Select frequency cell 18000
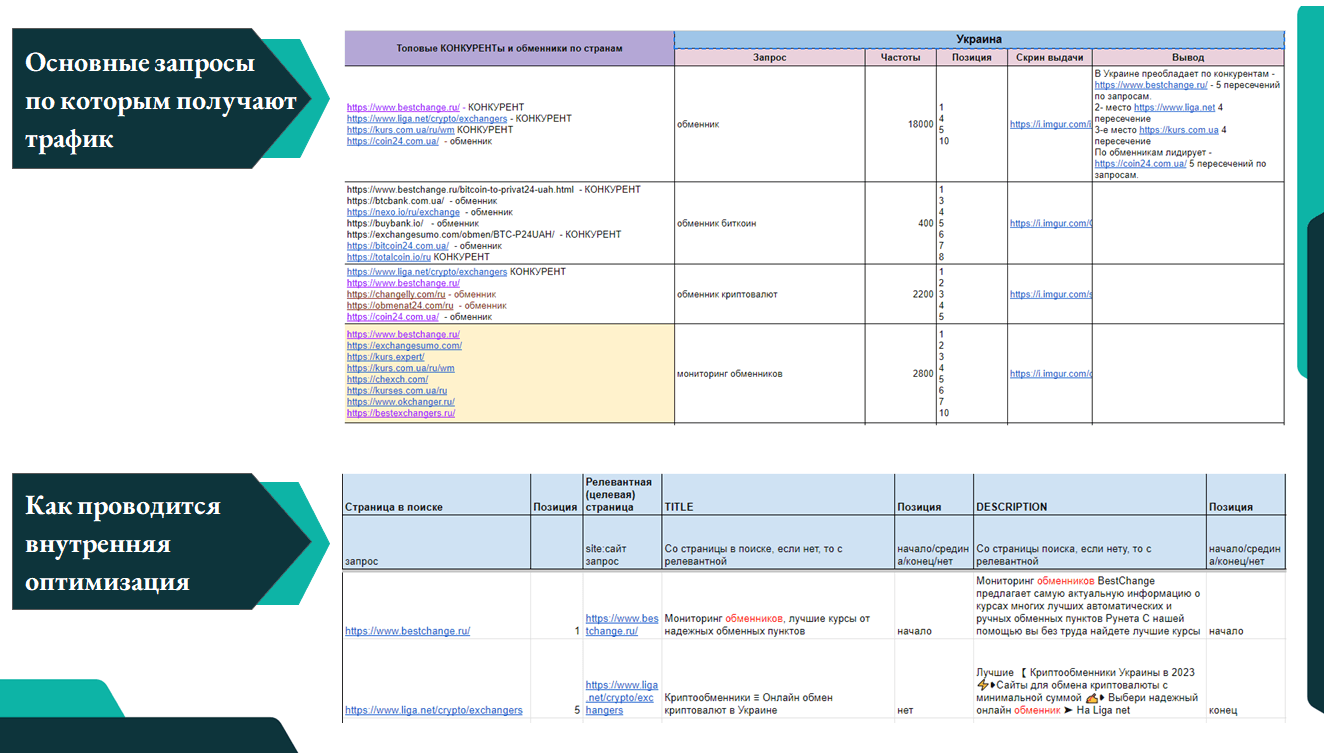This screenshot has width=1324, height=753. (x=901, y=124)
